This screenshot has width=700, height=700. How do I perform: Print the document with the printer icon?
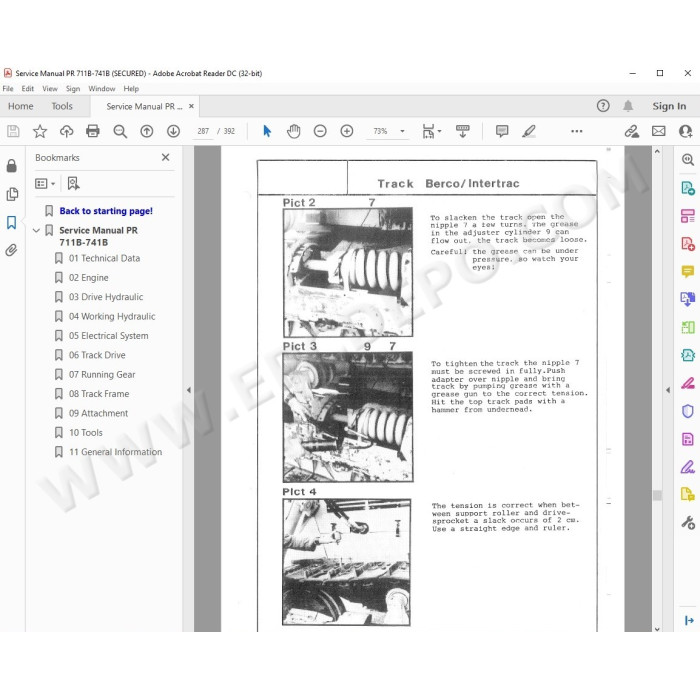point(93,131)
